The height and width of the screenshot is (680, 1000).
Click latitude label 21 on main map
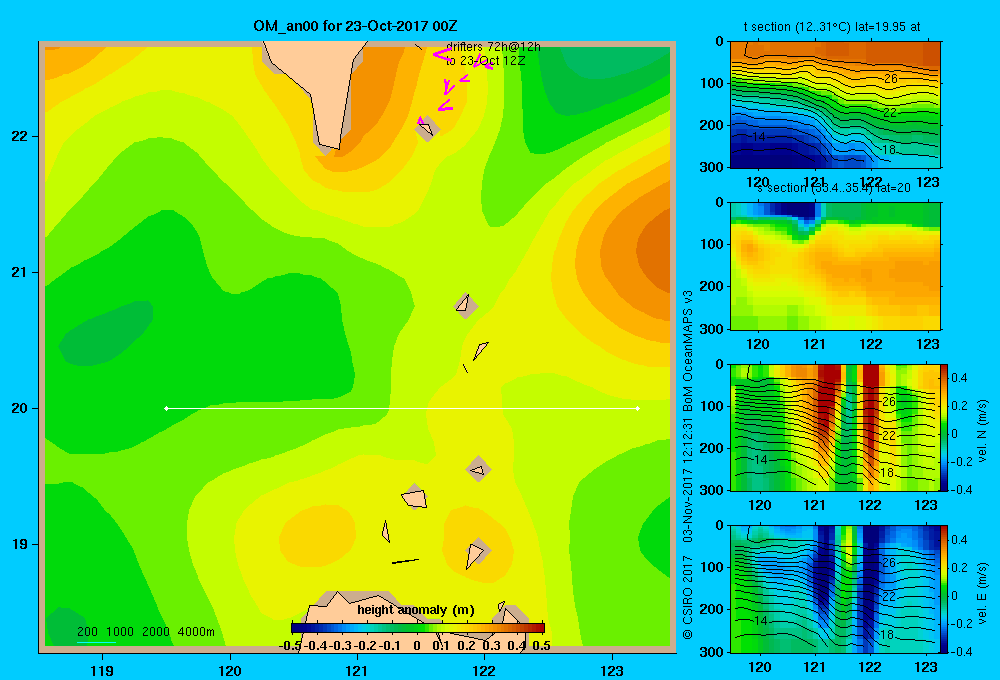click(x=20, y=272)
